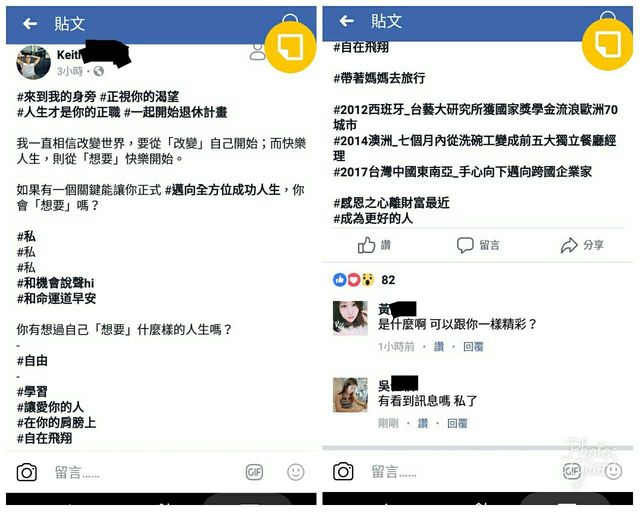The width and height of the screenshot is (640, 512).
Task: Tap the back arrow in the right post header
Action: 347,21
